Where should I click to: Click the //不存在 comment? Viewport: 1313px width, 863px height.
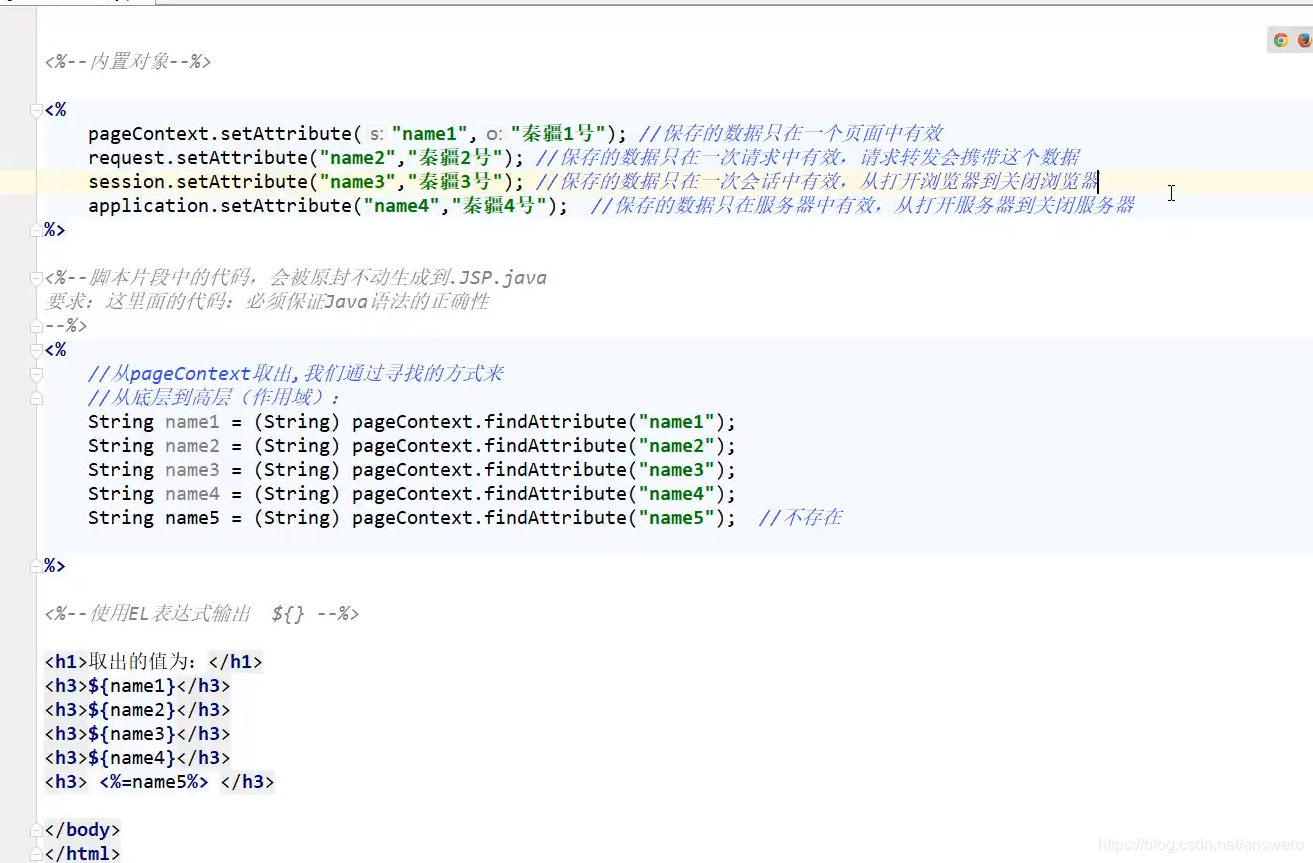point(800,518)
